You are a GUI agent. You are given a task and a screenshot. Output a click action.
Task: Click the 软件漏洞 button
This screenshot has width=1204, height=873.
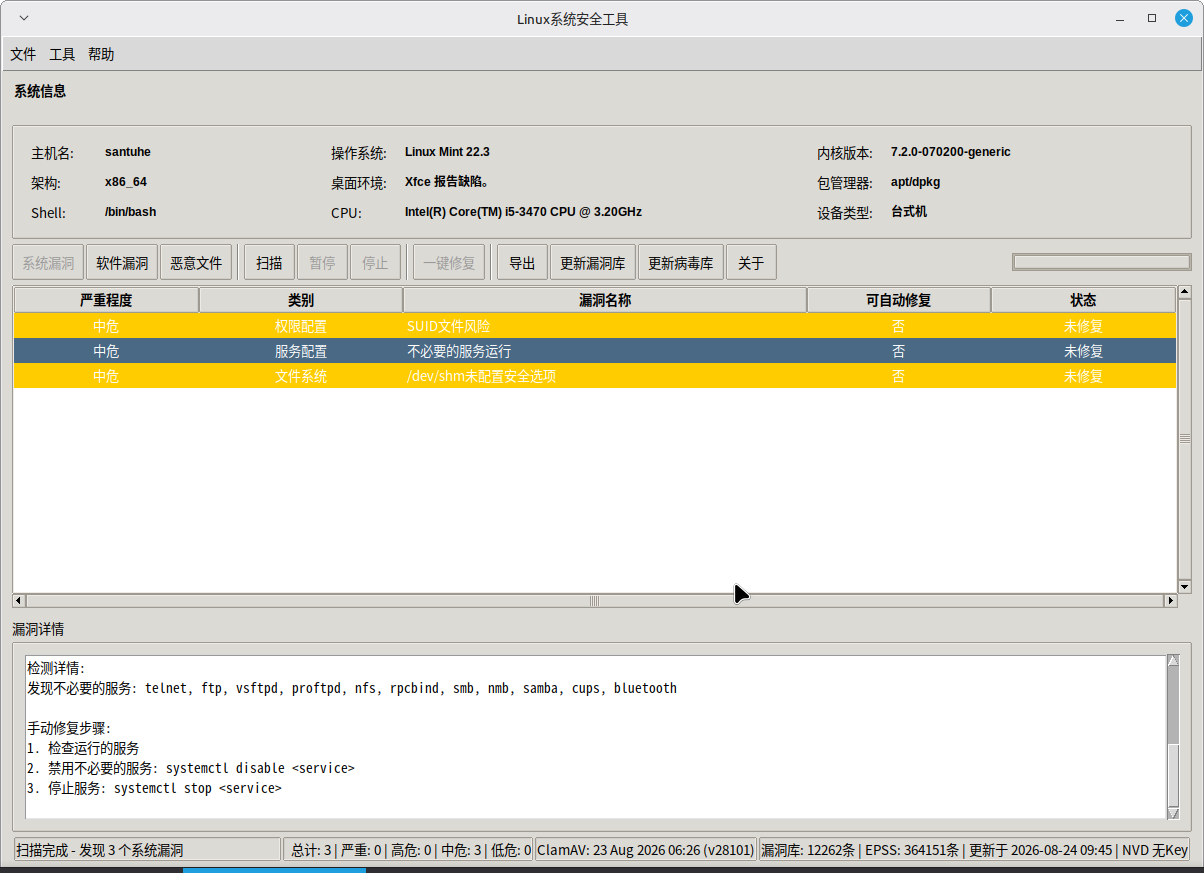(x=122, y=263)
